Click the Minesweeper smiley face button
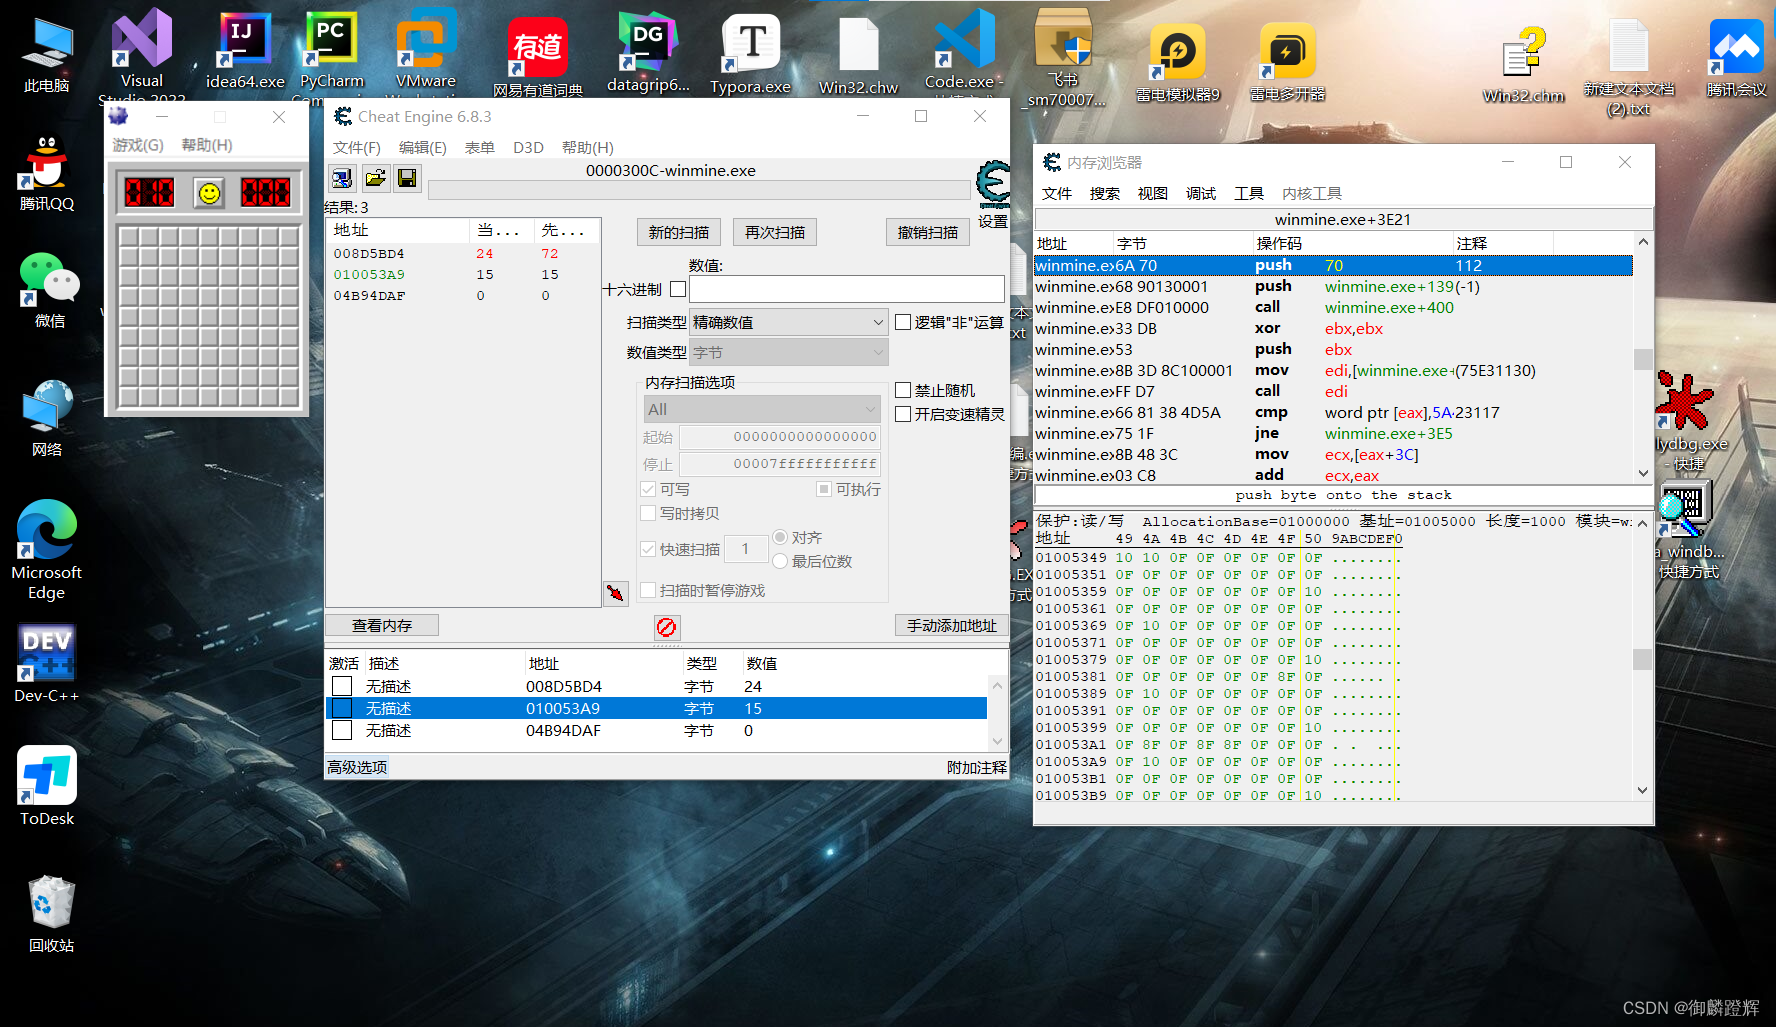 coord(209,193)
